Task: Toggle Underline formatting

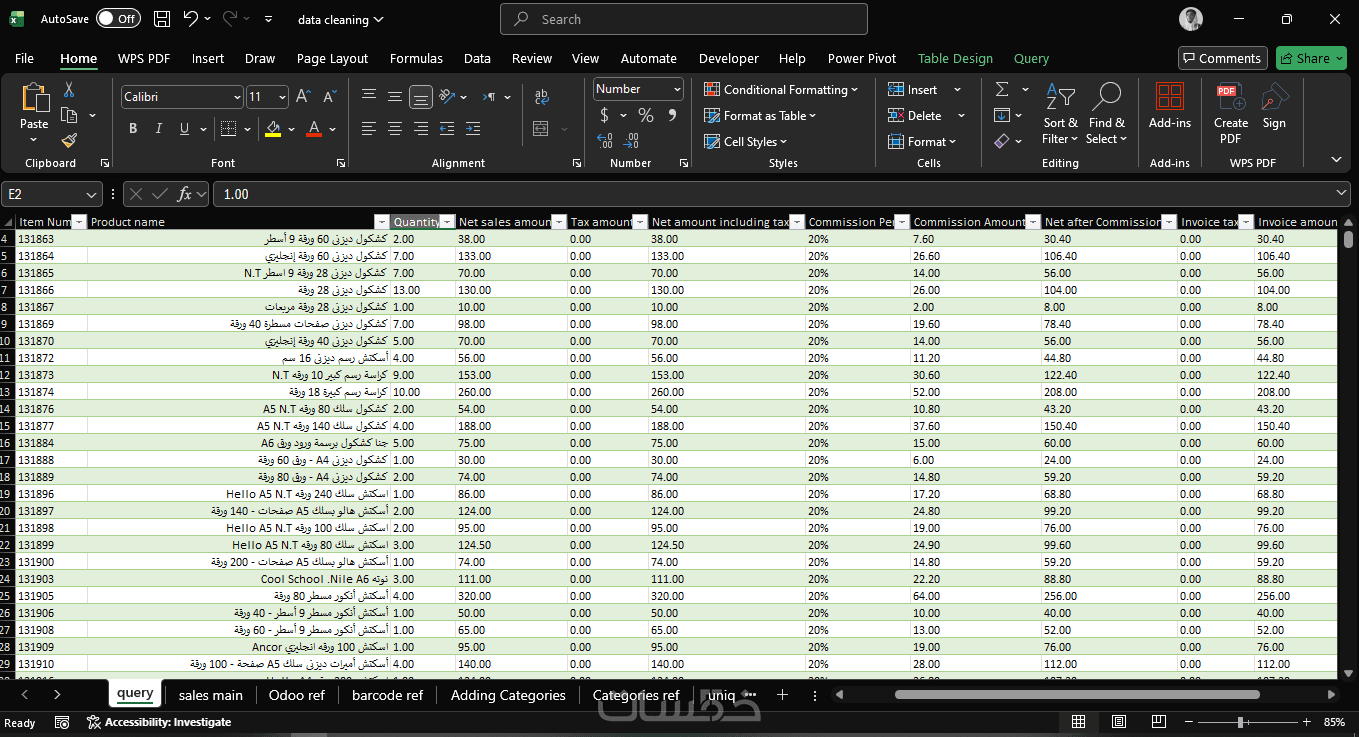Action: tap(184, 129)
